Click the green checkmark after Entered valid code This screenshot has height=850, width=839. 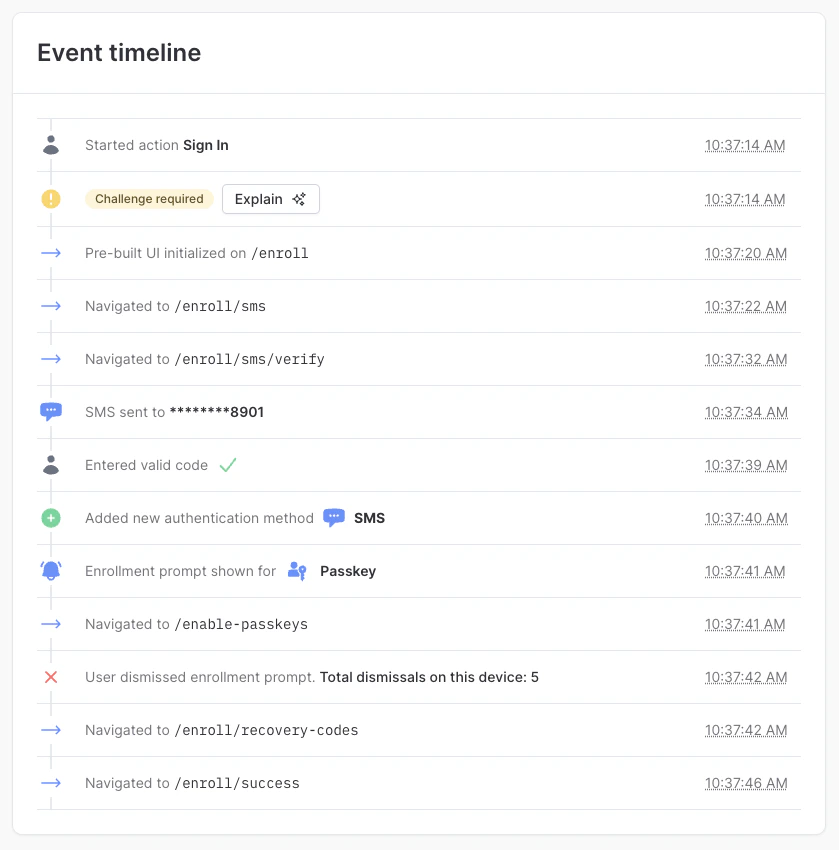[x=227, y=465]
